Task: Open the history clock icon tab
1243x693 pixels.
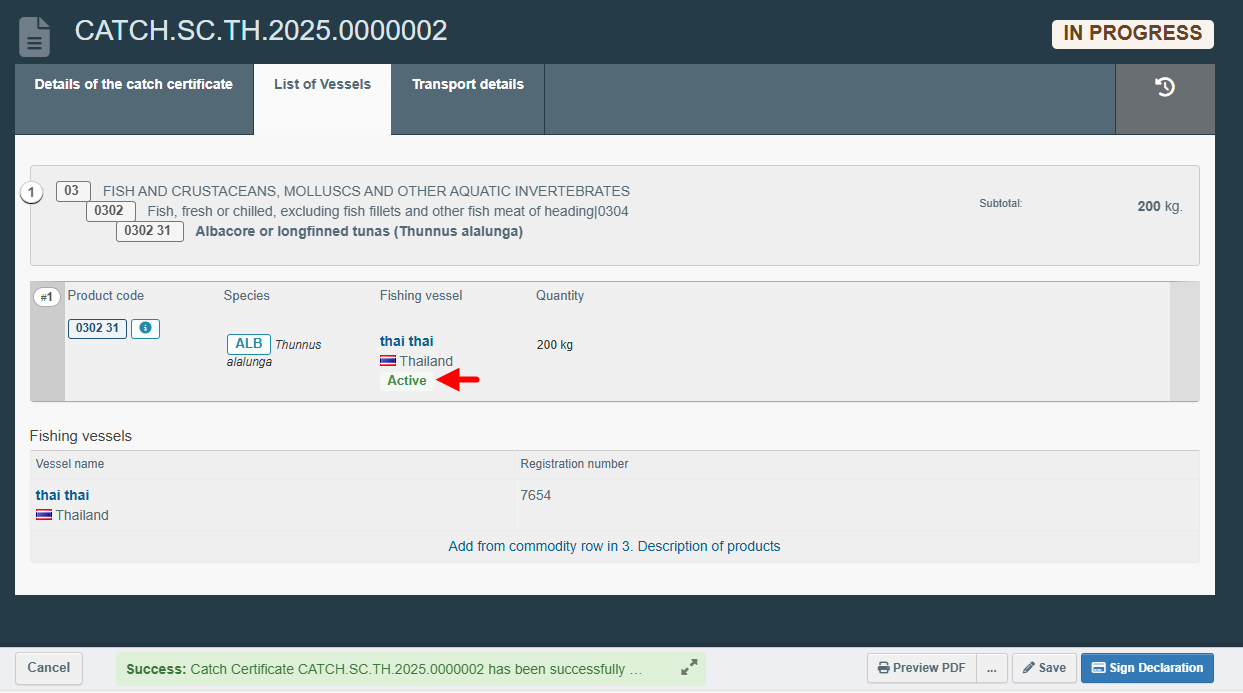Action: pyautogui.click(x=1165, y=88)
